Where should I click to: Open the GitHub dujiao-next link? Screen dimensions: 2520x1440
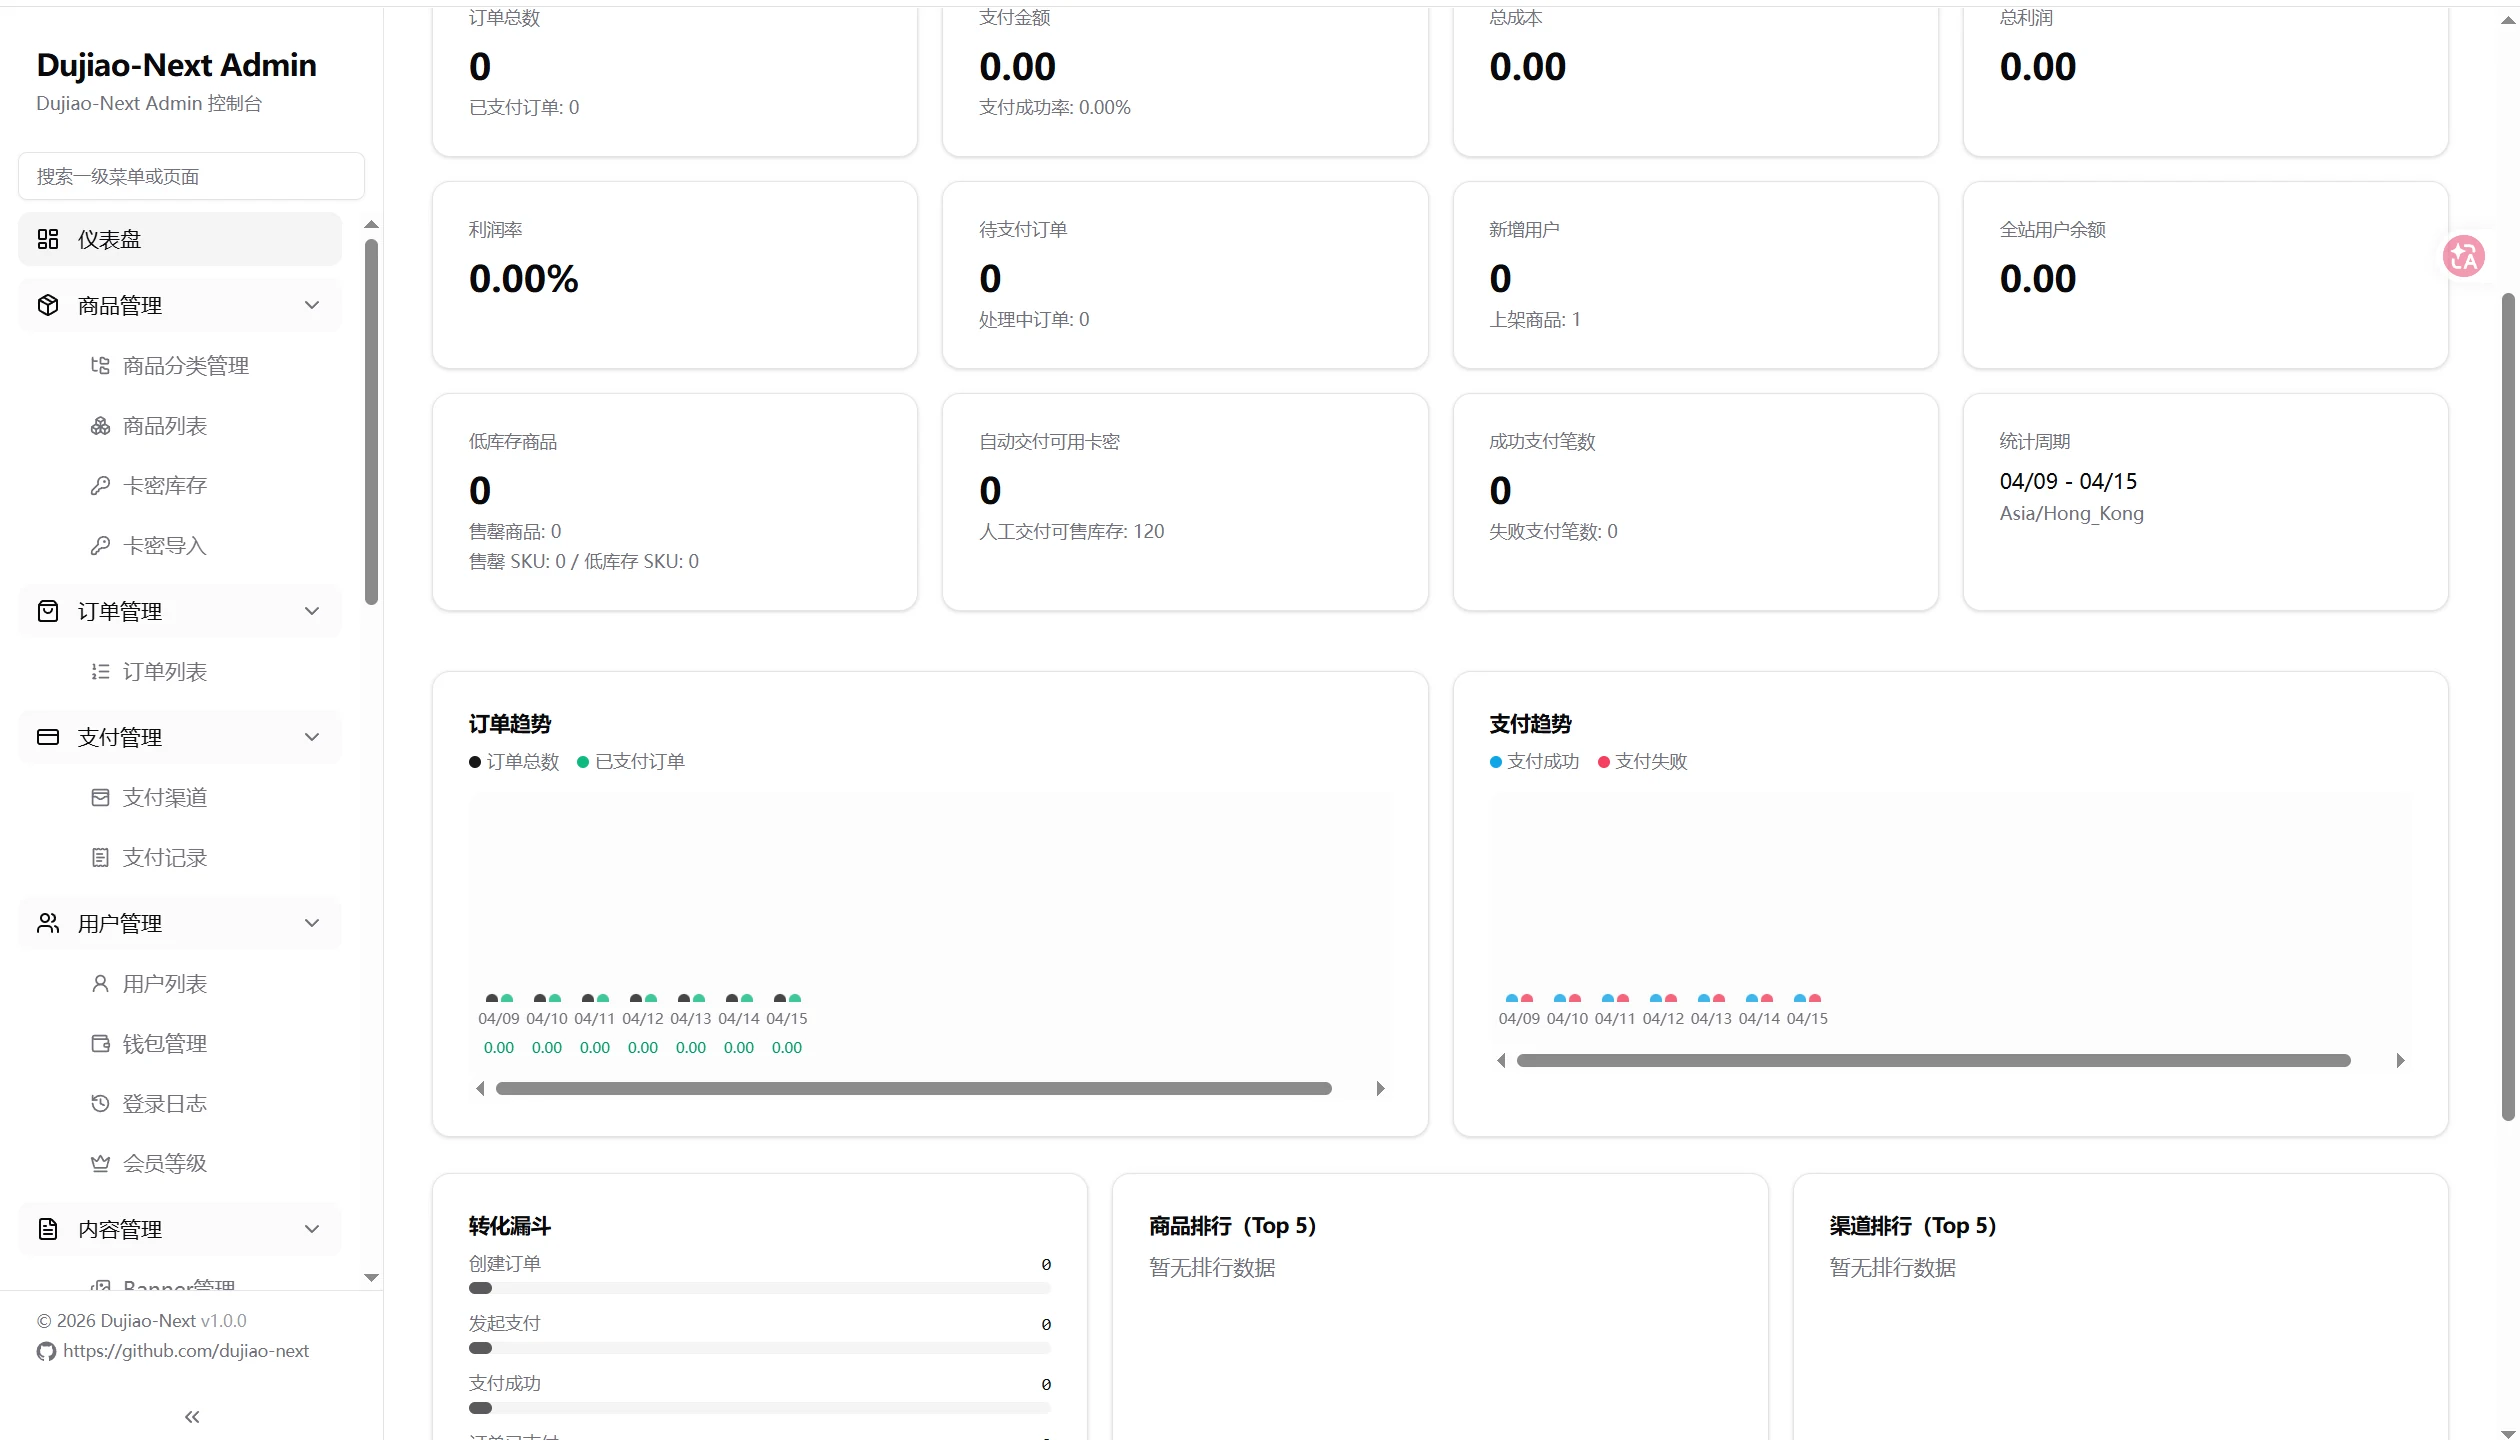[x=185, y=1351]
